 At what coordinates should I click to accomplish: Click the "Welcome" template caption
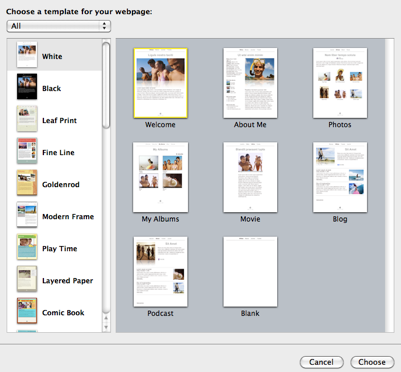(x=160, y=125)
